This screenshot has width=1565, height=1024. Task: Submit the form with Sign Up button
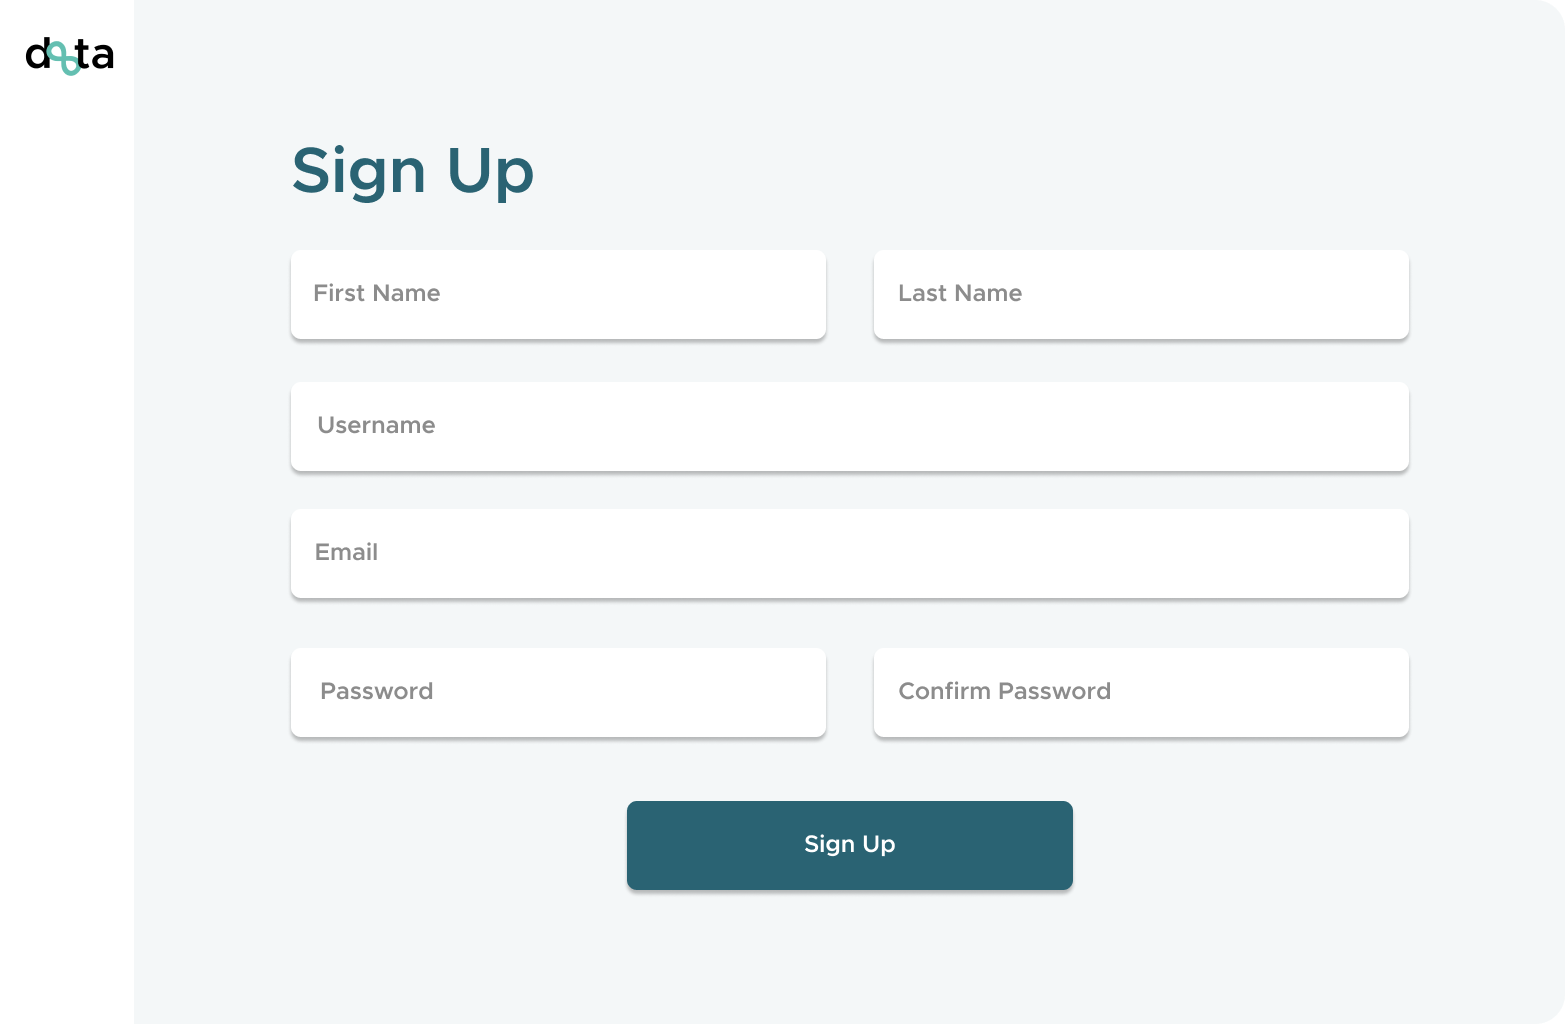850,845
